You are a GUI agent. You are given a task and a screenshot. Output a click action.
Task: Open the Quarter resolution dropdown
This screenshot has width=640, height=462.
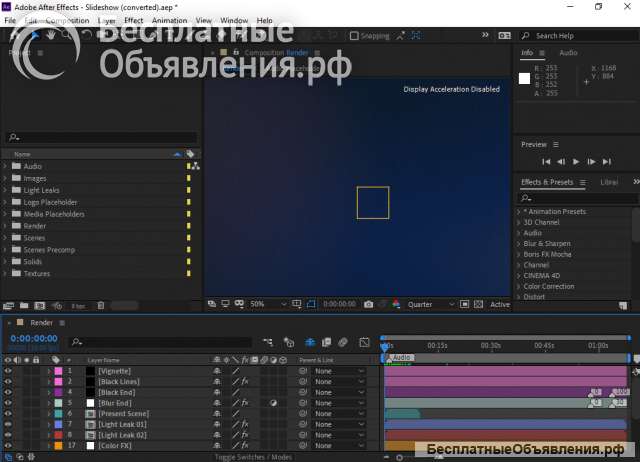pos(431,304)
